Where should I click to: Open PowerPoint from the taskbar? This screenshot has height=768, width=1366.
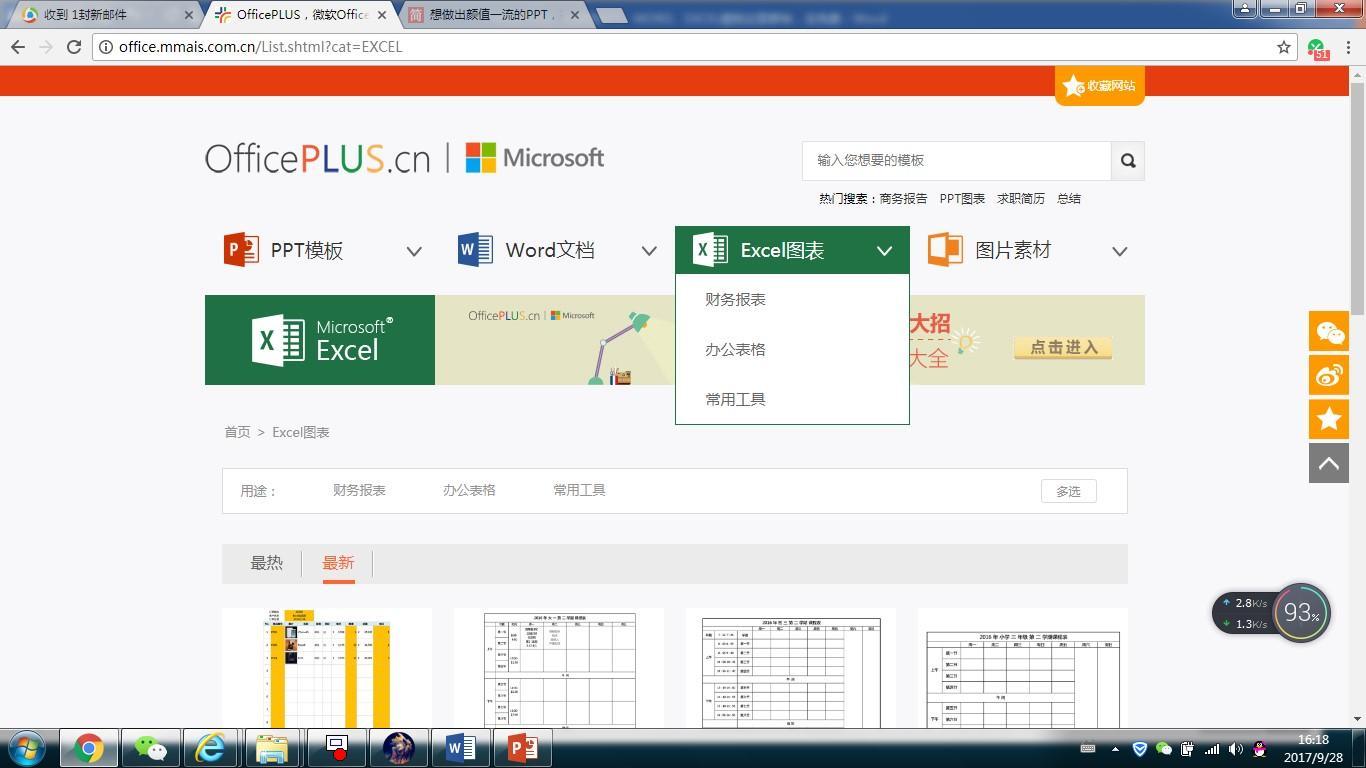pos(522,748)
